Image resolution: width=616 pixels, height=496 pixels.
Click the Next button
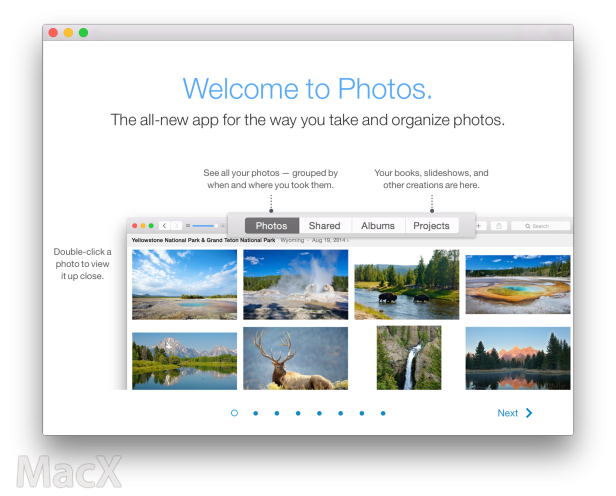(508, 413)
